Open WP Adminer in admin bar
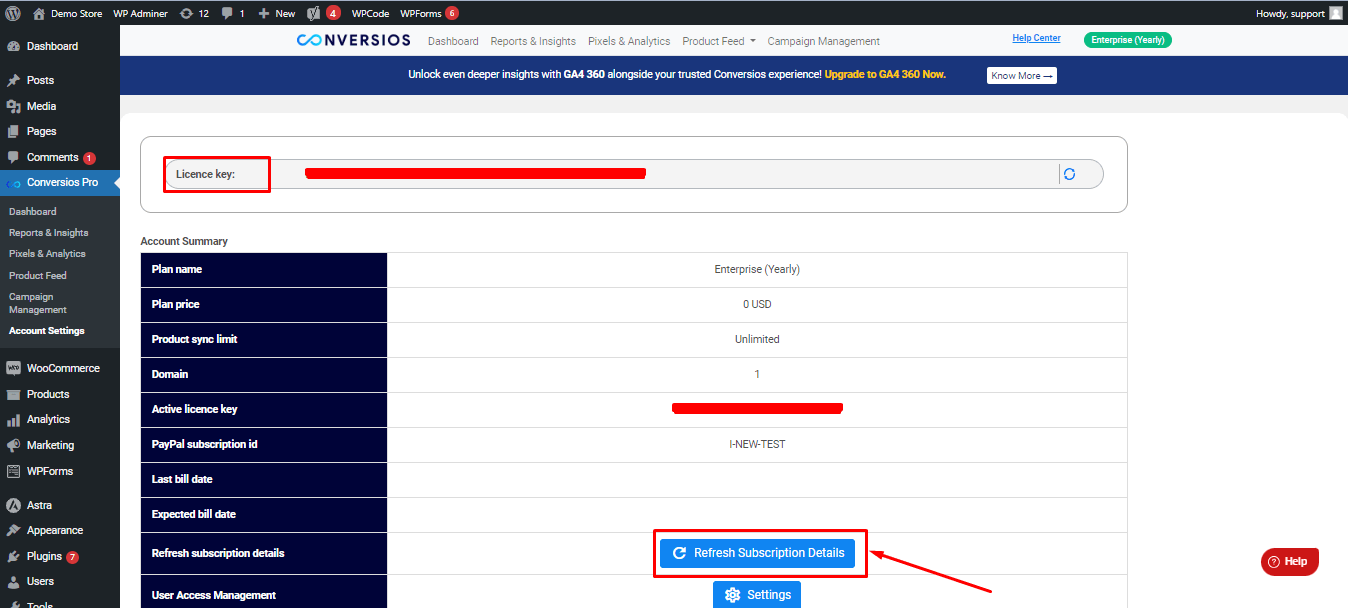The height and width of the screenshot is (608, 1348). point(141,13)
